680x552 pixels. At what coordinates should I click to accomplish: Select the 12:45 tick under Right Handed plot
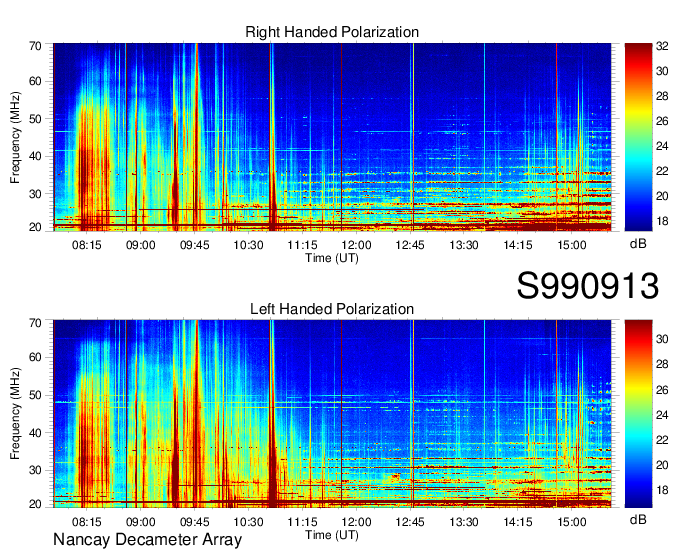click(x=410, y=245)
